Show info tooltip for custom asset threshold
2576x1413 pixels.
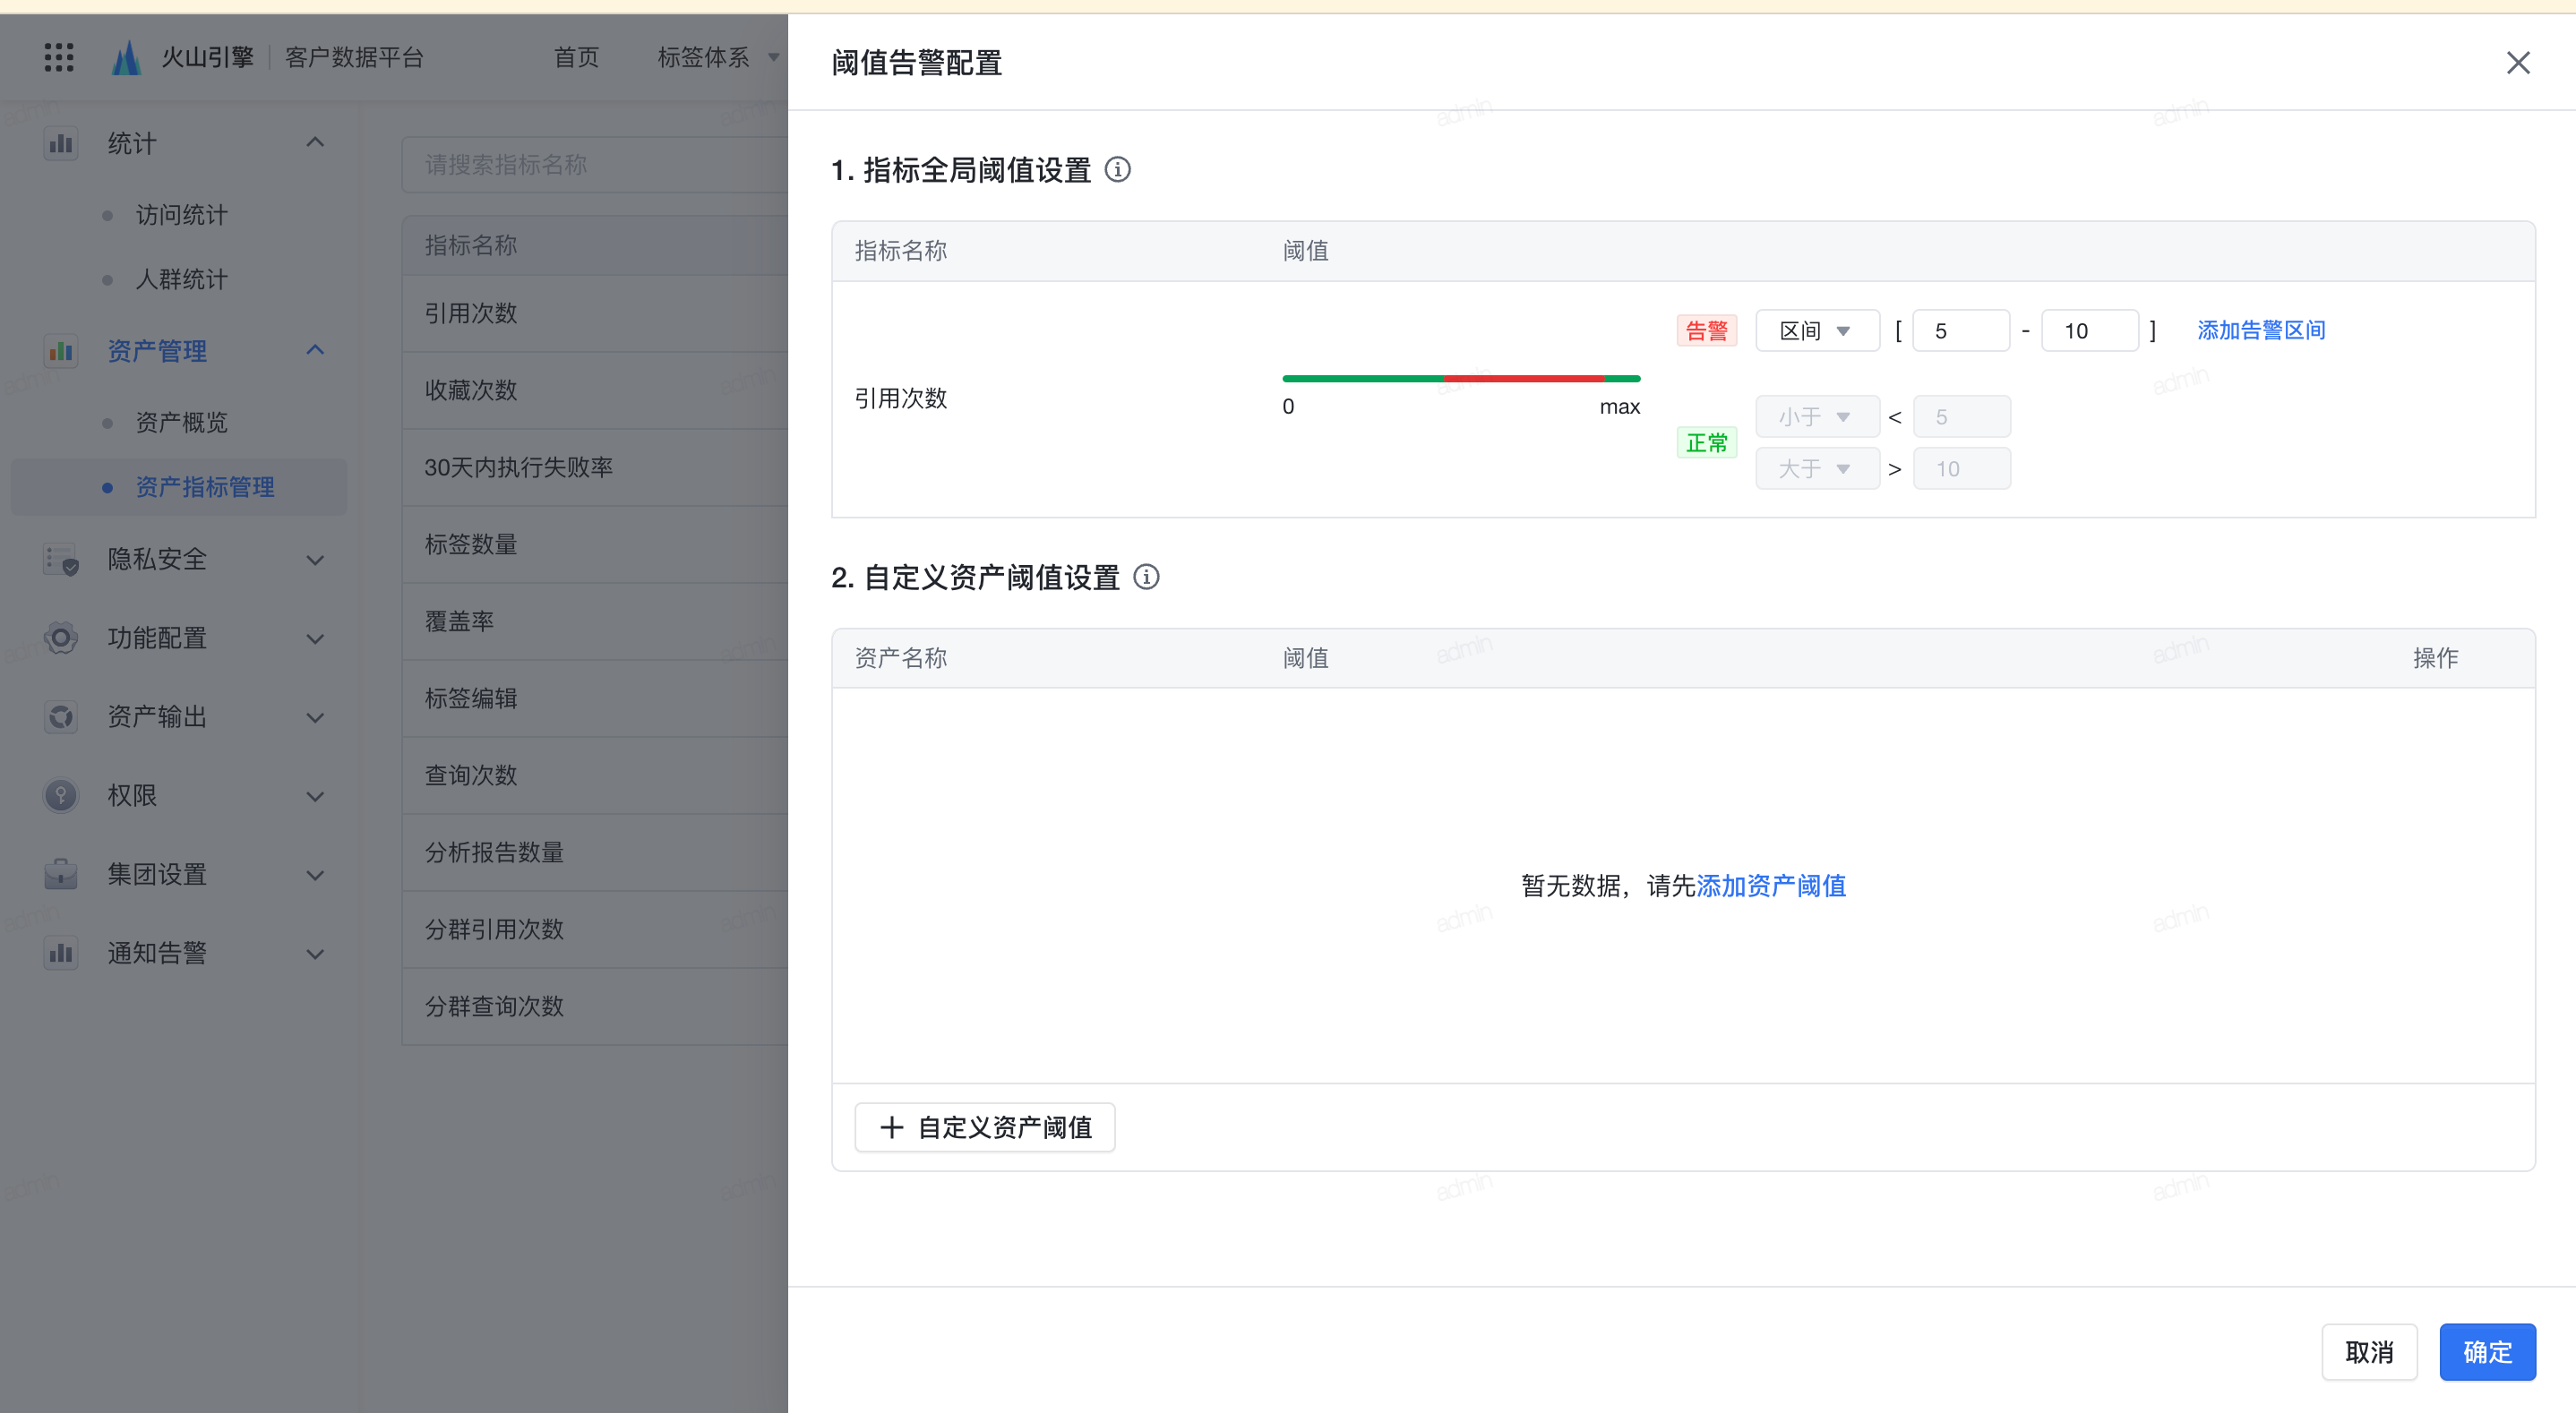tap(1147, 577)
